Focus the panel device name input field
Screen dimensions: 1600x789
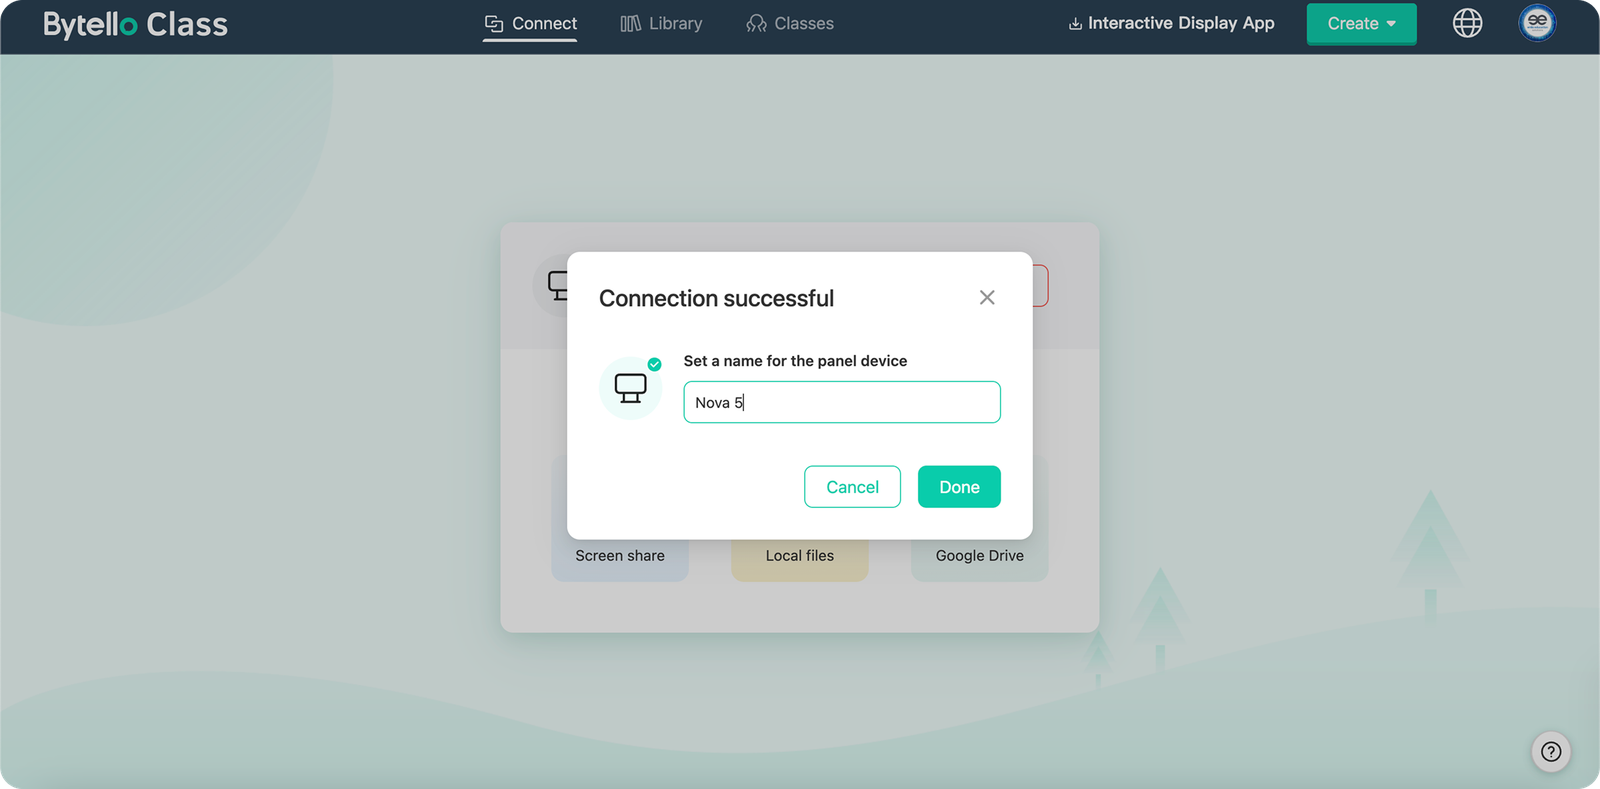click(x=841, y=402)
